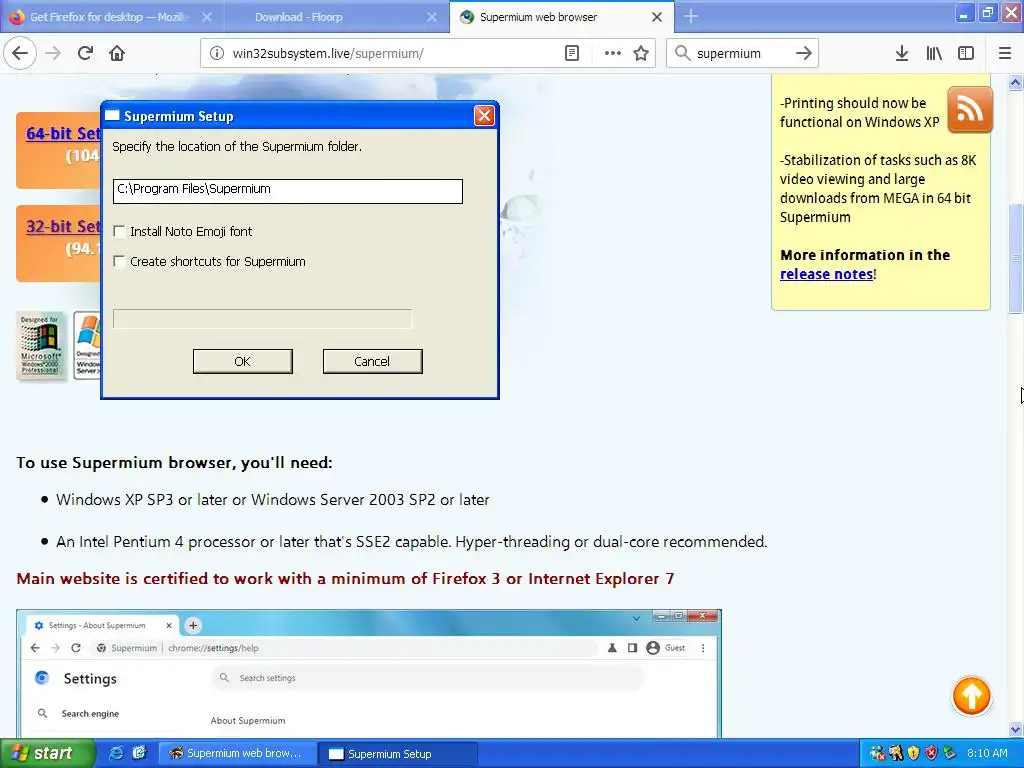
Task: Click OK in Supermium Setup
Action: tap(242, 361)
